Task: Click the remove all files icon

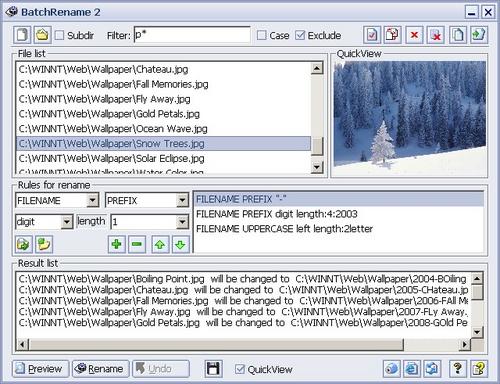Action: (x=436, y=35)
